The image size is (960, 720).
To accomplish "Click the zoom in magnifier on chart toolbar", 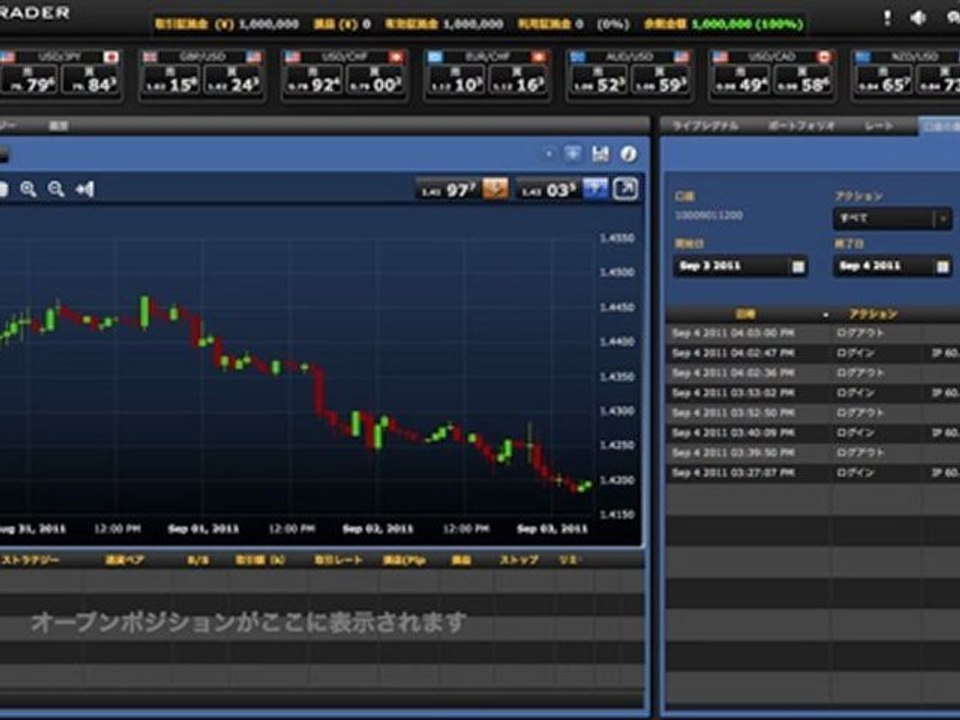I will (28, 189).
